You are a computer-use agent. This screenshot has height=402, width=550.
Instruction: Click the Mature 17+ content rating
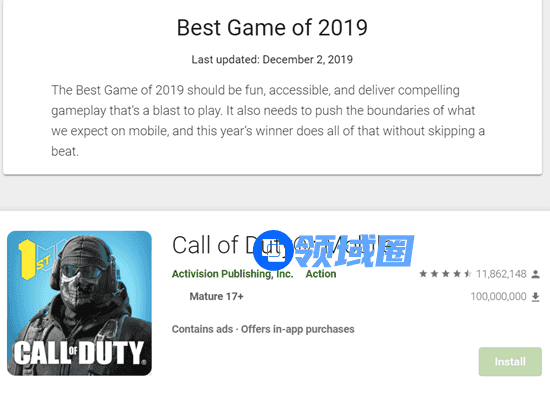tap(216, 296)
